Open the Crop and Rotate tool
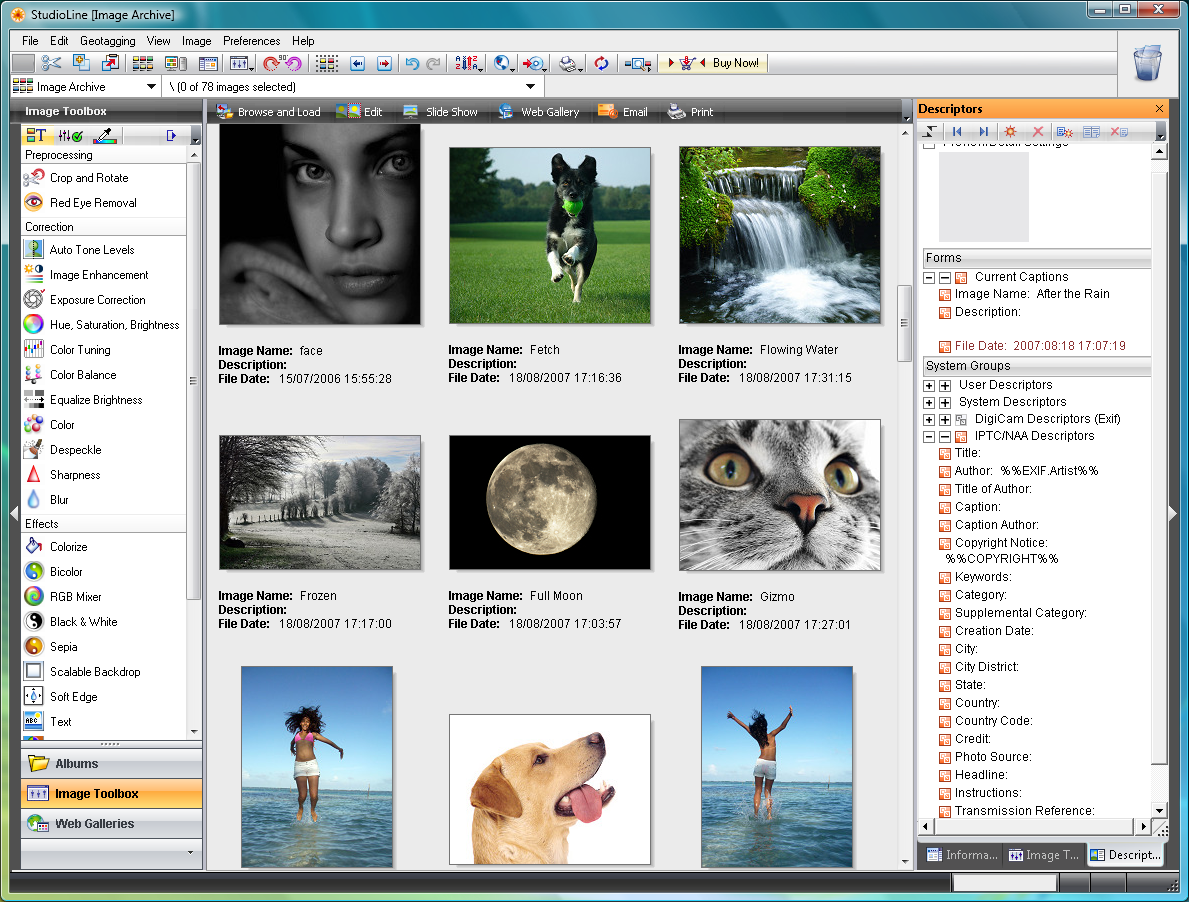The height and width of the screenshot is (902, 1189). (x=88, y=178)
